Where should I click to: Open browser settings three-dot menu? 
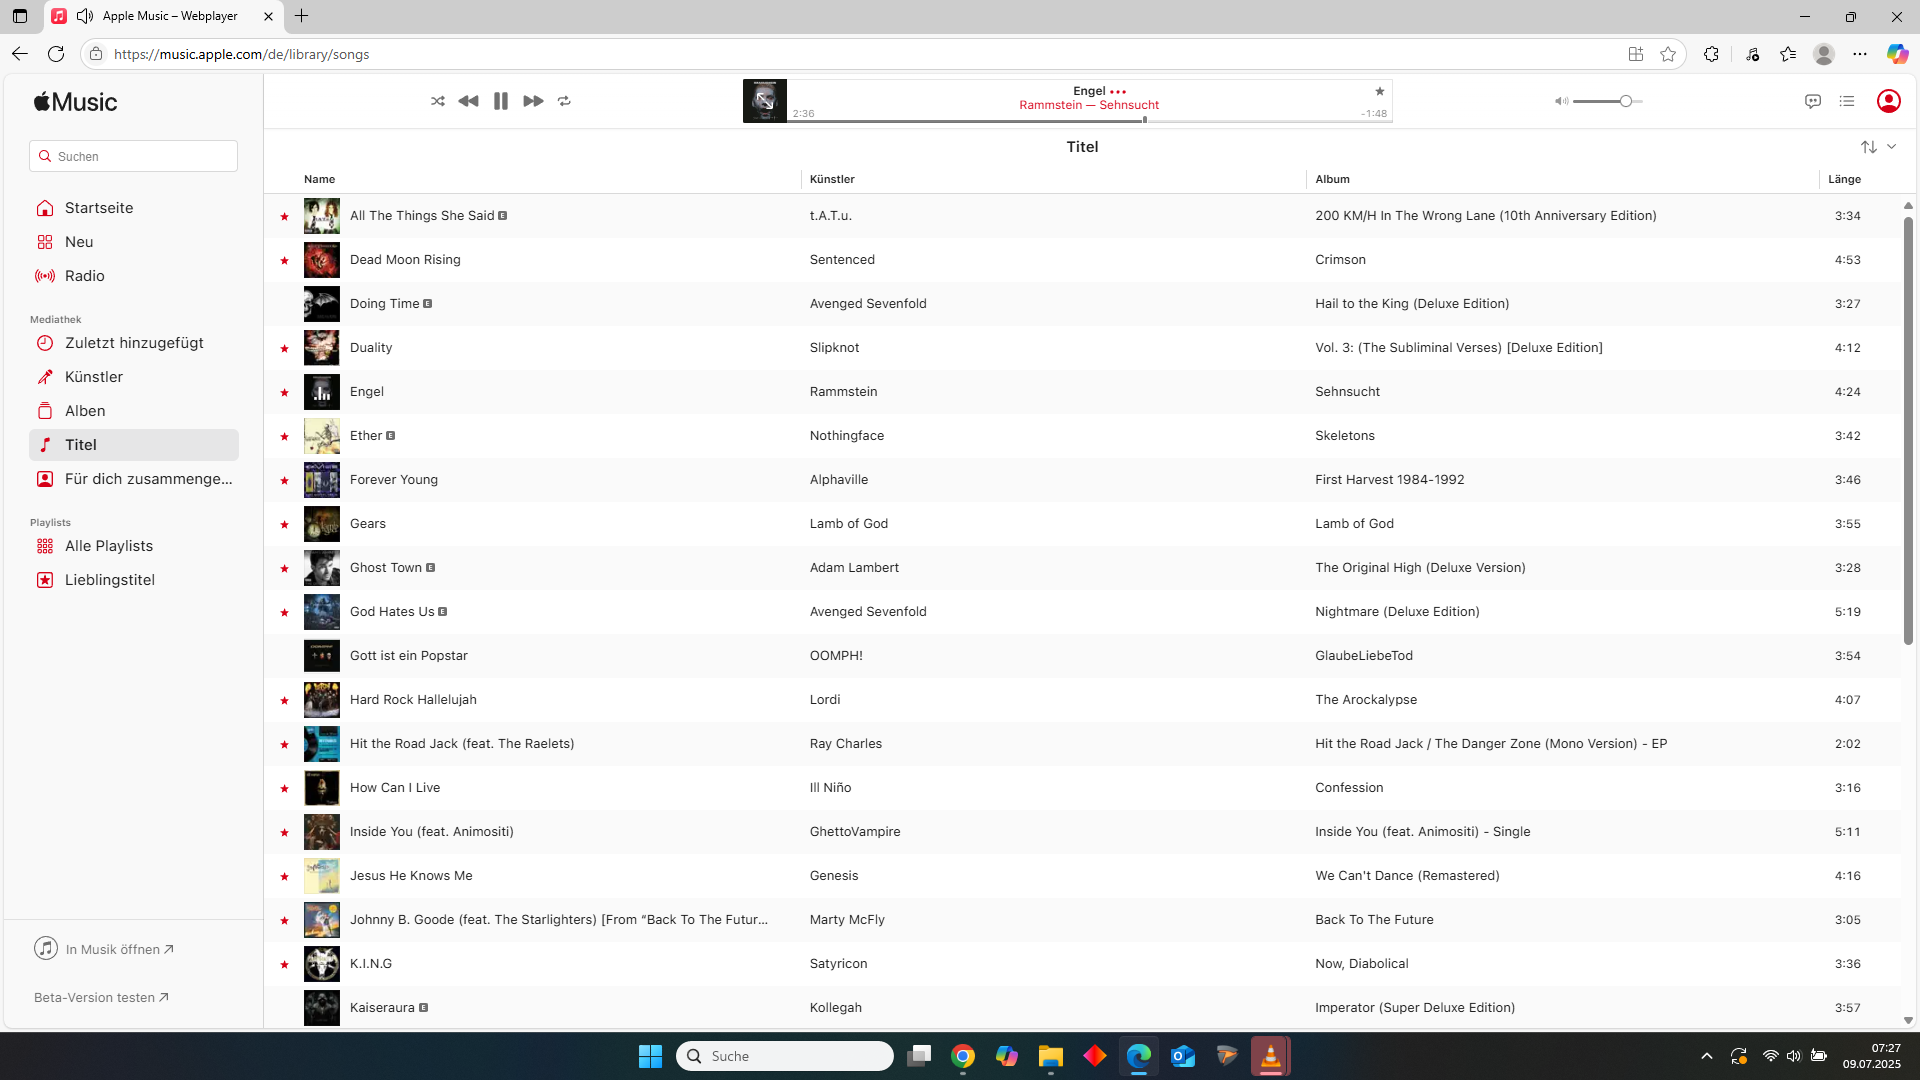[1860, 54]
